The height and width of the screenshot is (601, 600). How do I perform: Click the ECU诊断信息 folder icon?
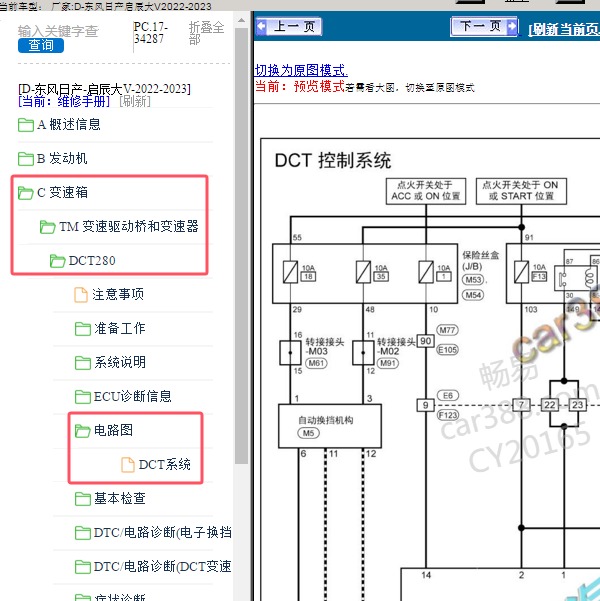[82, 396]
